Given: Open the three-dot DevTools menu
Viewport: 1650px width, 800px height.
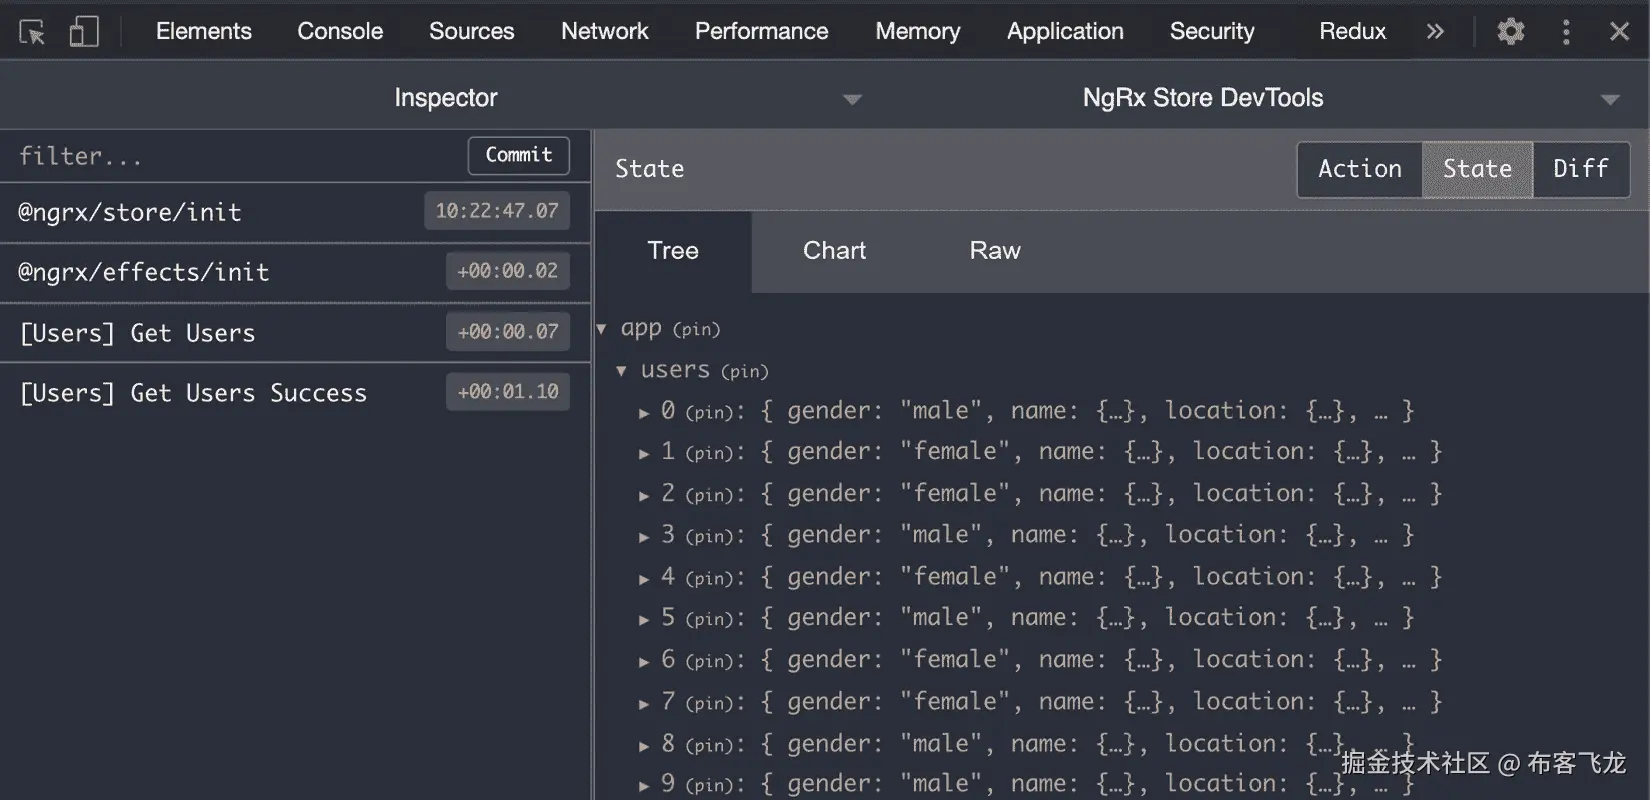Looking at the screenshot, I should click(x=1566, y=32).
